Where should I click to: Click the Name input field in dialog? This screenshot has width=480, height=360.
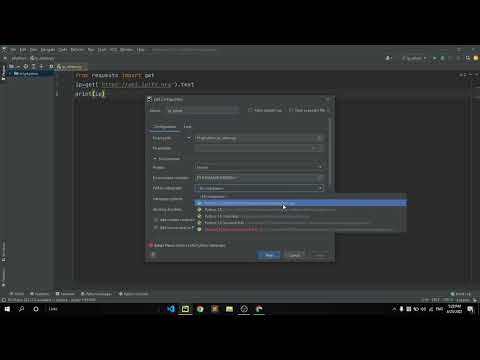click(x=203, y=110)
